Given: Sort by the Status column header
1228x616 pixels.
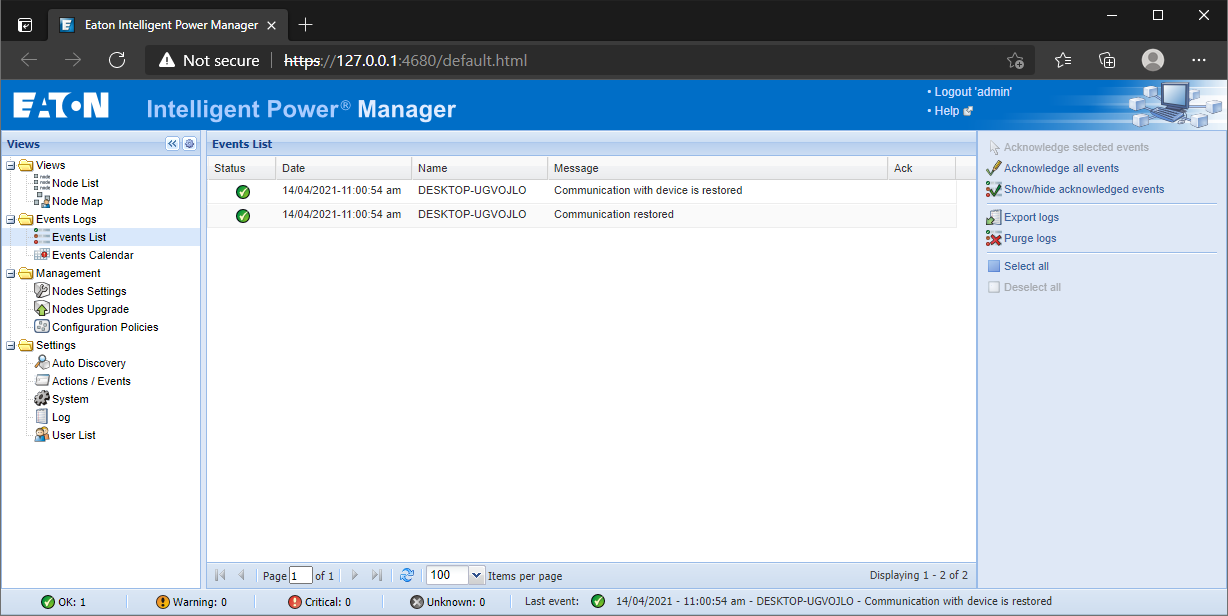Looking at the screenshot, I should pos(241,168).
